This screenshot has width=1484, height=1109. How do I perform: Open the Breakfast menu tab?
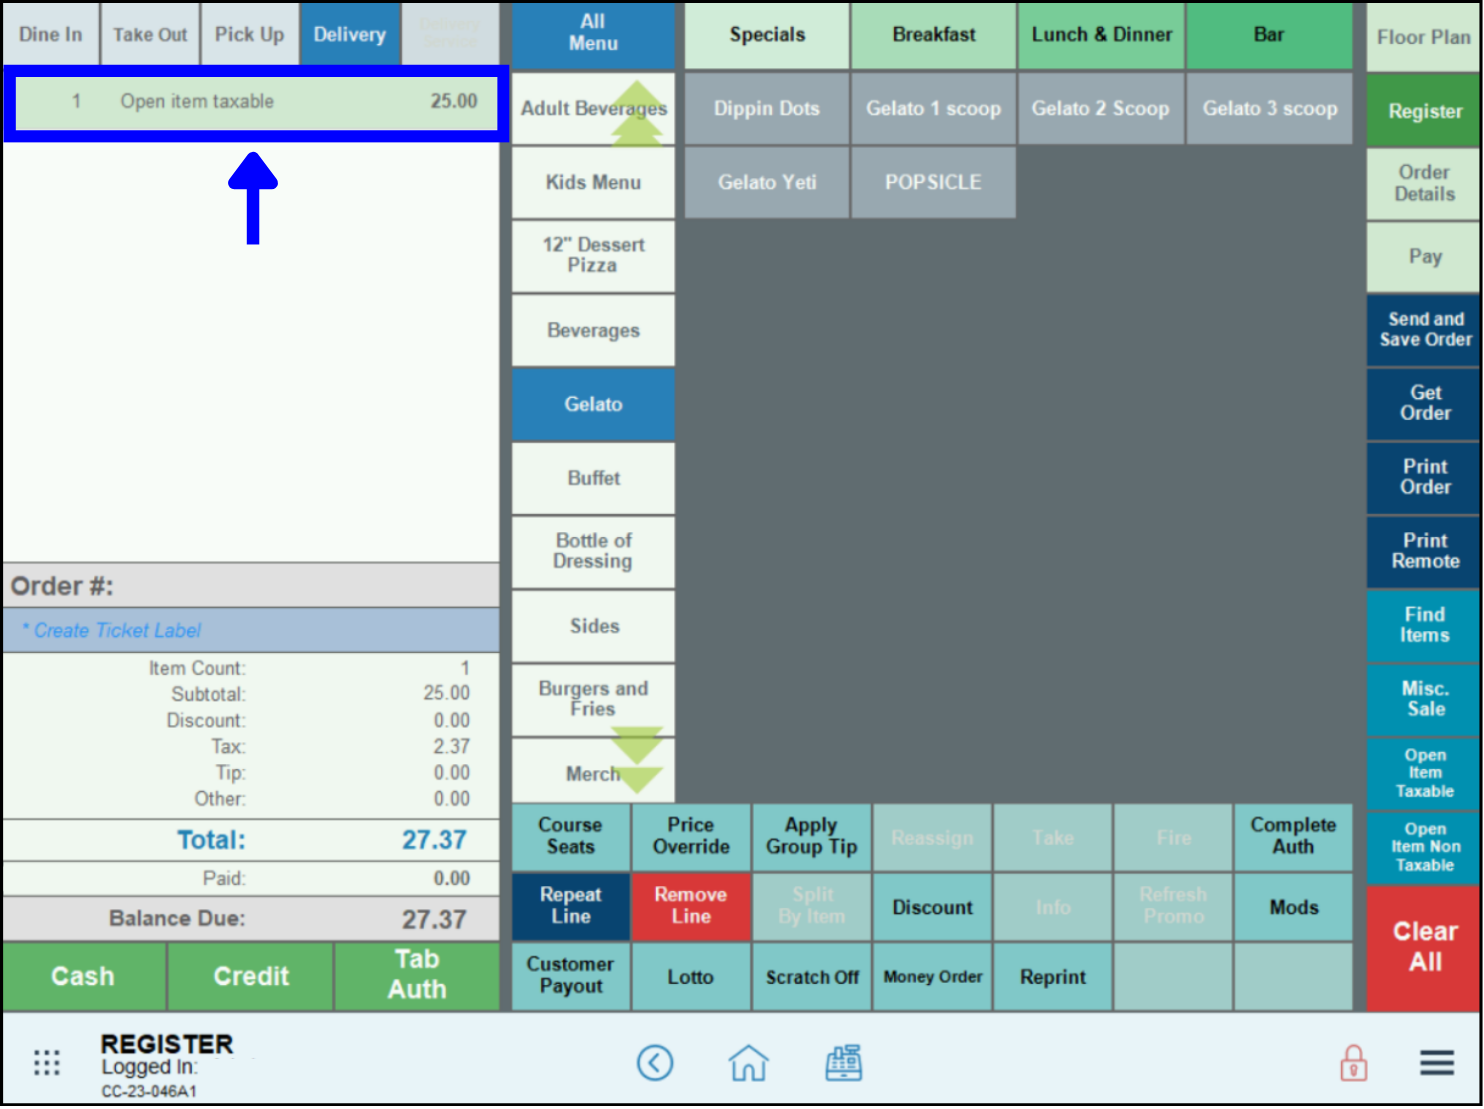coord(933,34)
